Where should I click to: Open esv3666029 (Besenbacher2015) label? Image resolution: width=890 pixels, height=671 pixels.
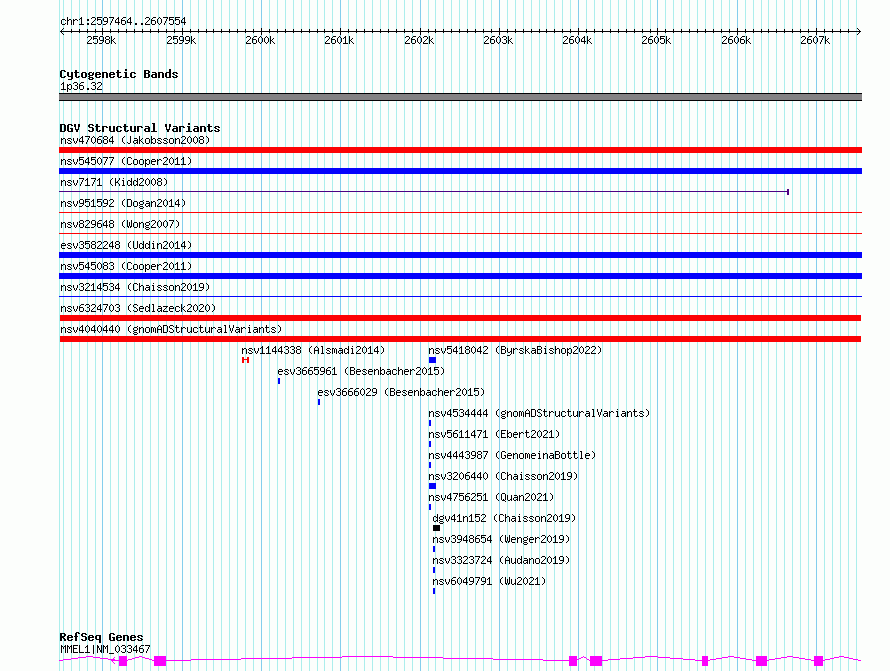coord(401,392)
